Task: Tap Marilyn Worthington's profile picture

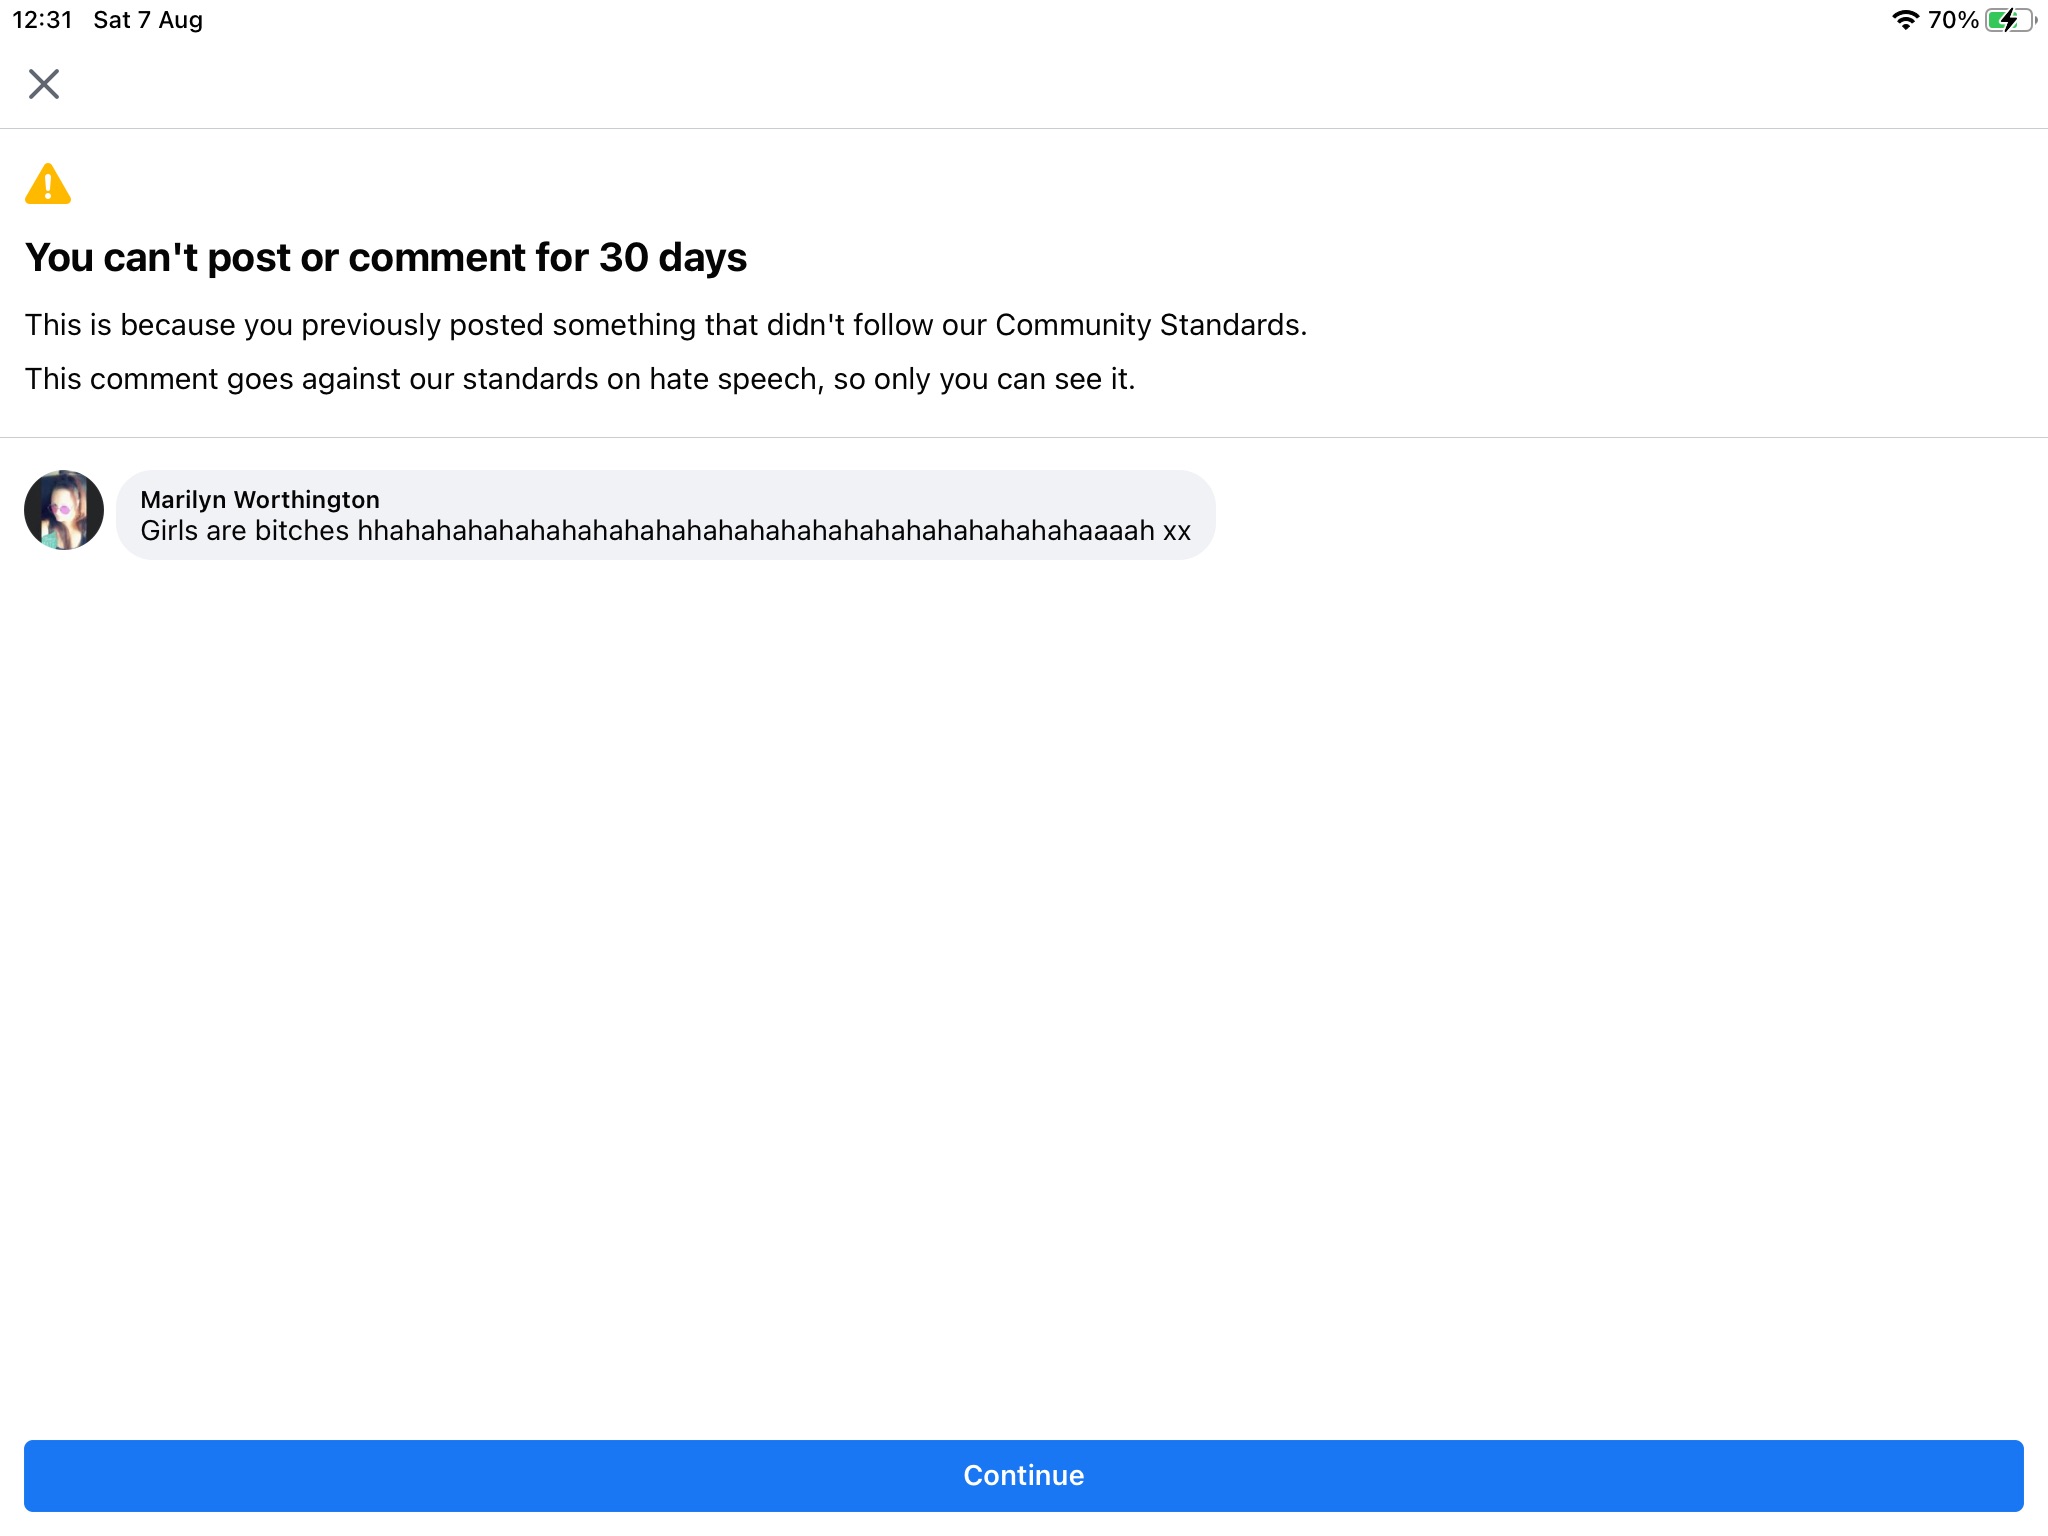Action: click(x=63, y=510)
